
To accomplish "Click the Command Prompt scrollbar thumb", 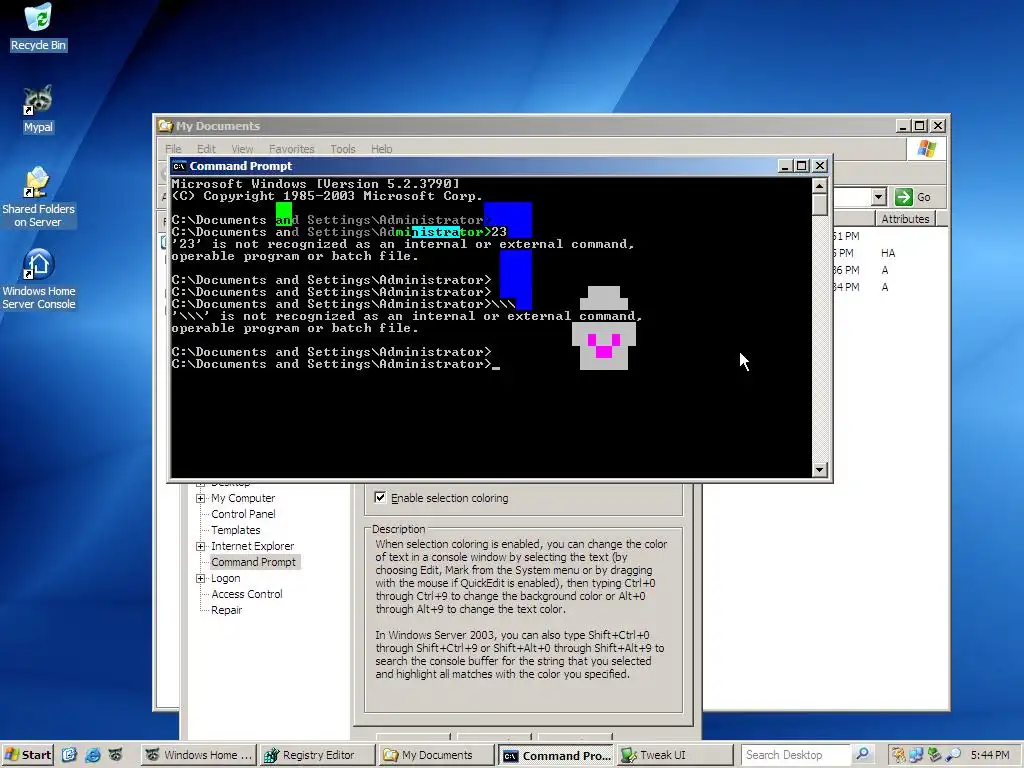I will (x=820, y=204).
